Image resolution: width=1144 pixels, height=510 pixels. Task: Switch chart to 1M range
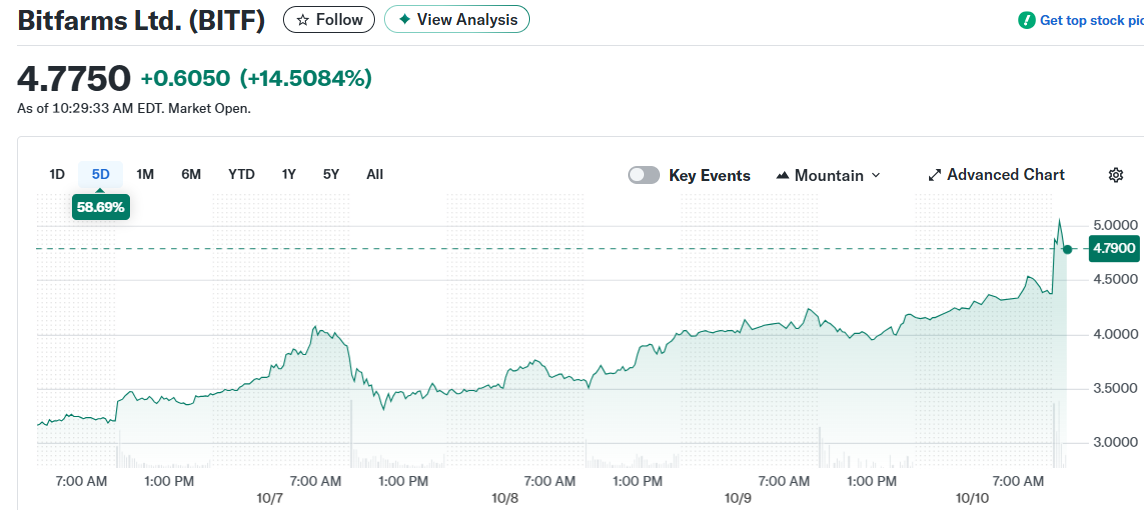click(x=145, y=174)
